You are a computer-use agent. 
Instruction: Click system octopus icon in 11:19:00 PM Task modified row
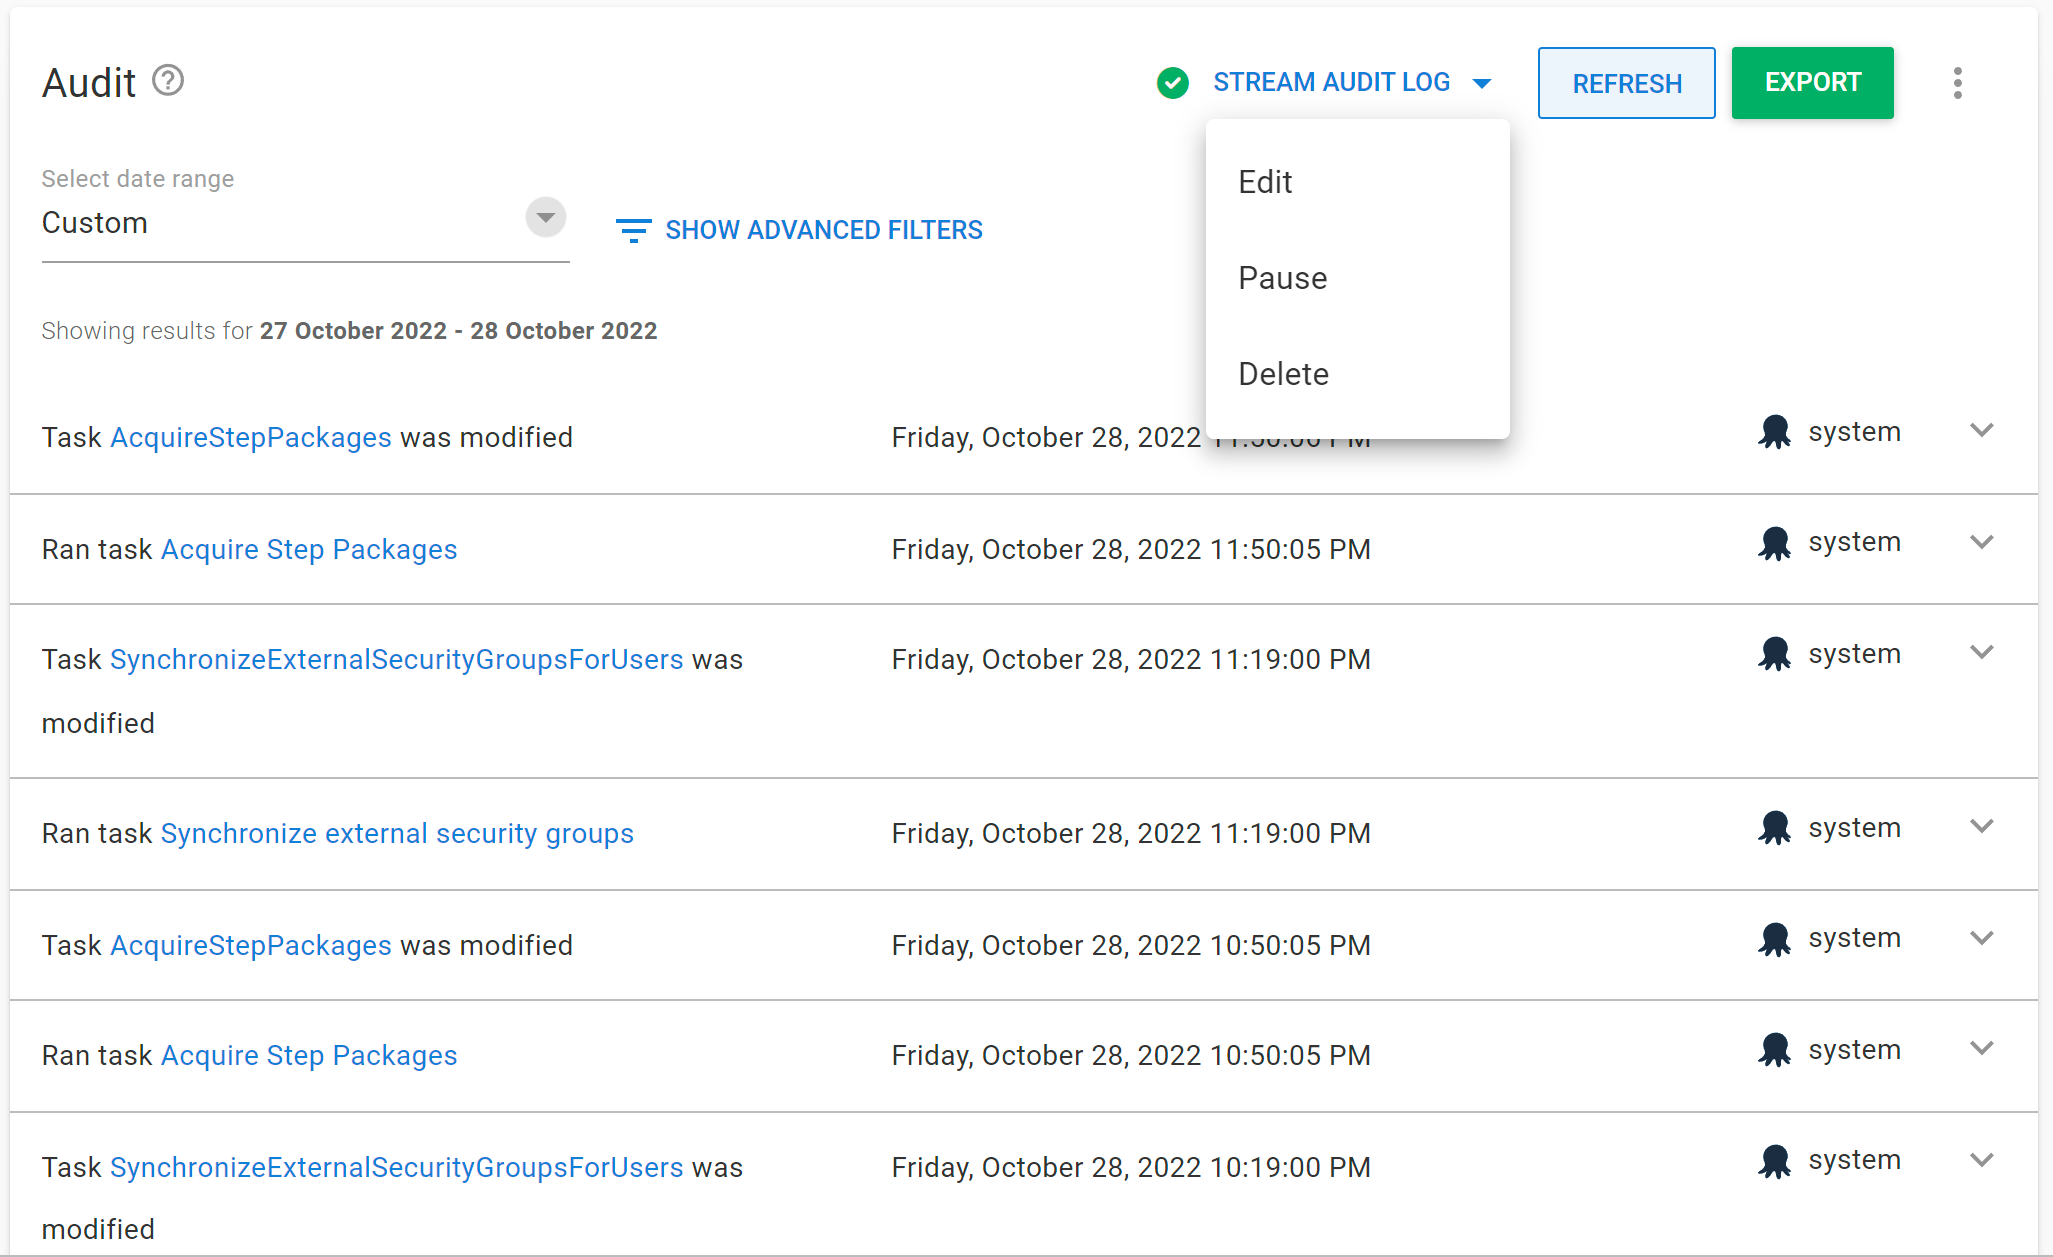pos(1774,654)
